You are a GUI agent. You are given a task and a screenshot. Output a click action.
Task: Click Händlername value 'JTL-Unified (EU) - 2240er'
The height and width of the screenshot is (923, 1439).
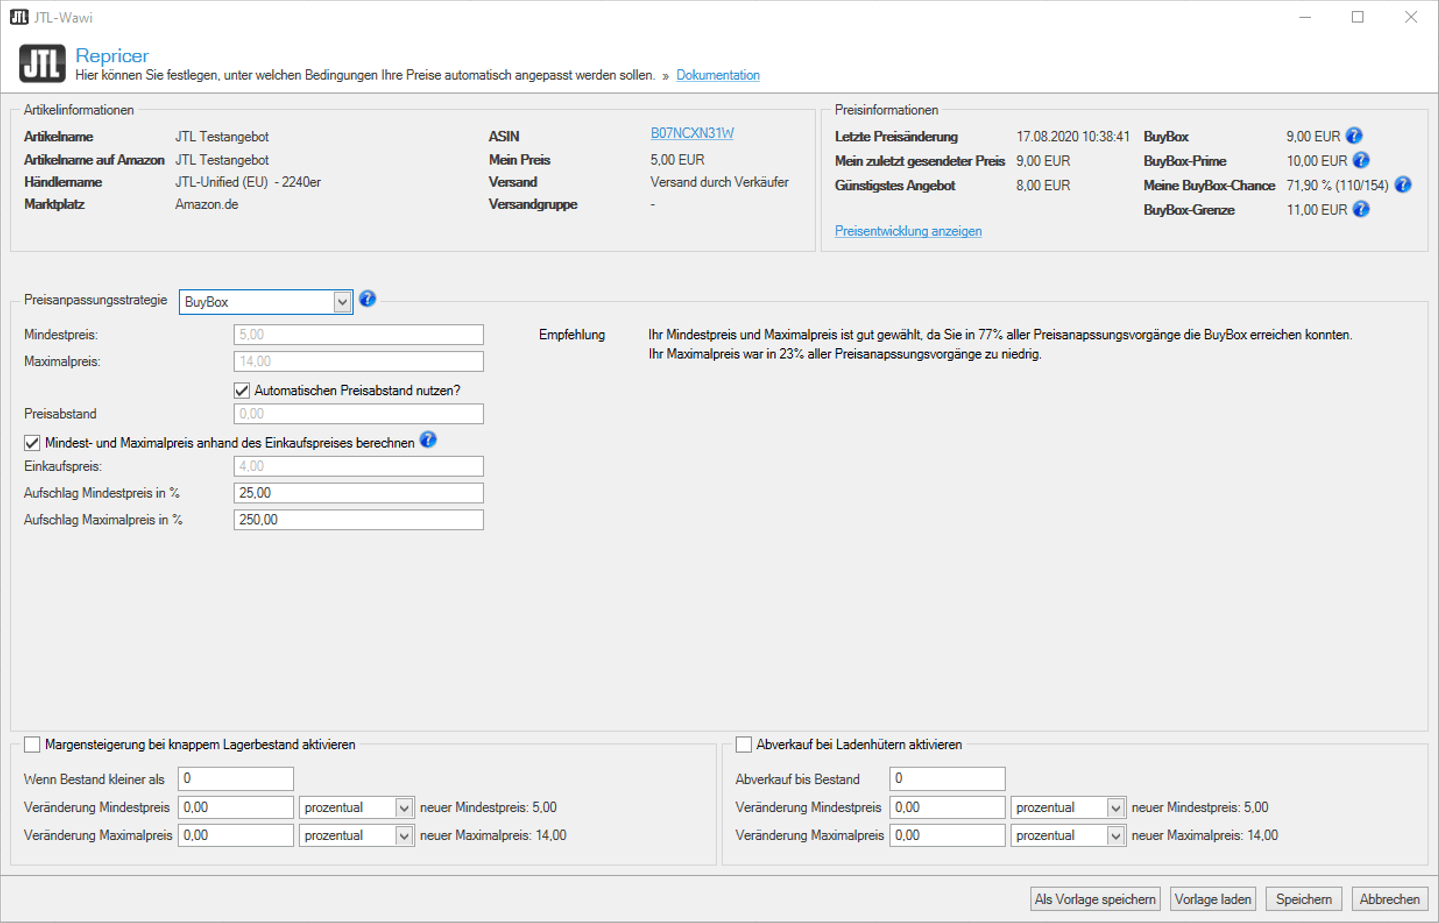[248, 182]
